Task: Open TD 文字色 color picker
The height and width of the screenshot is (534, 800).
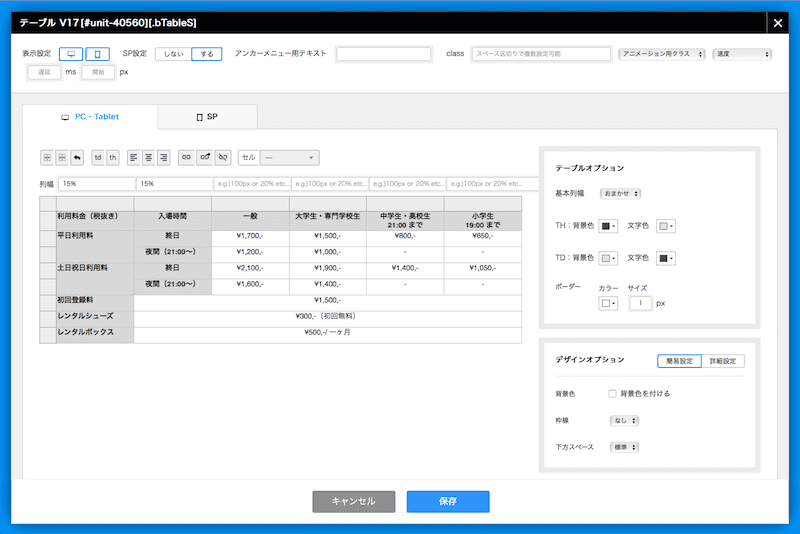Action: [666, 258]
